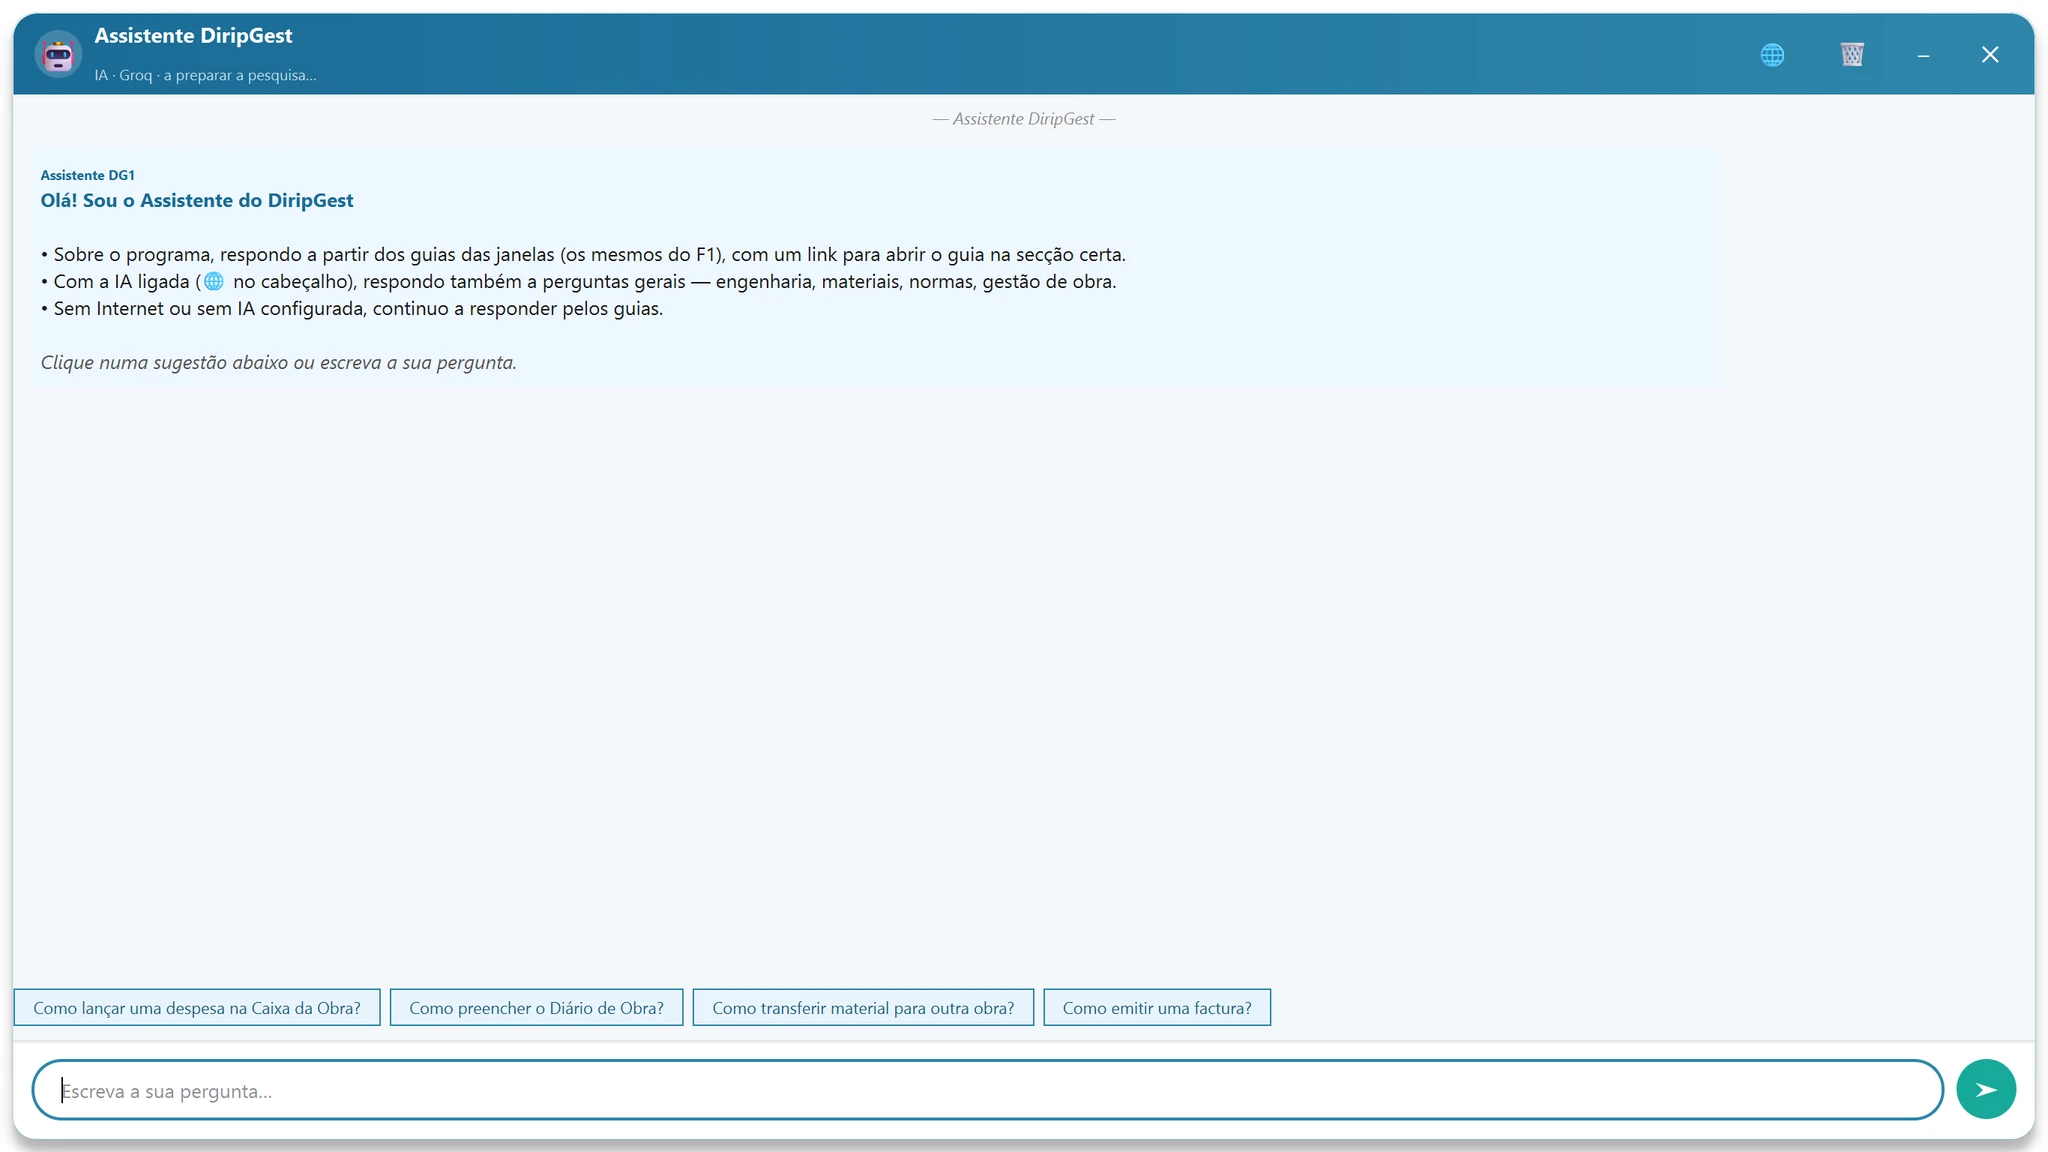Click the '— Assistente DiripGest —' separator caption
This screenshot has height=1152, width=2048.
click(1024, 119)
